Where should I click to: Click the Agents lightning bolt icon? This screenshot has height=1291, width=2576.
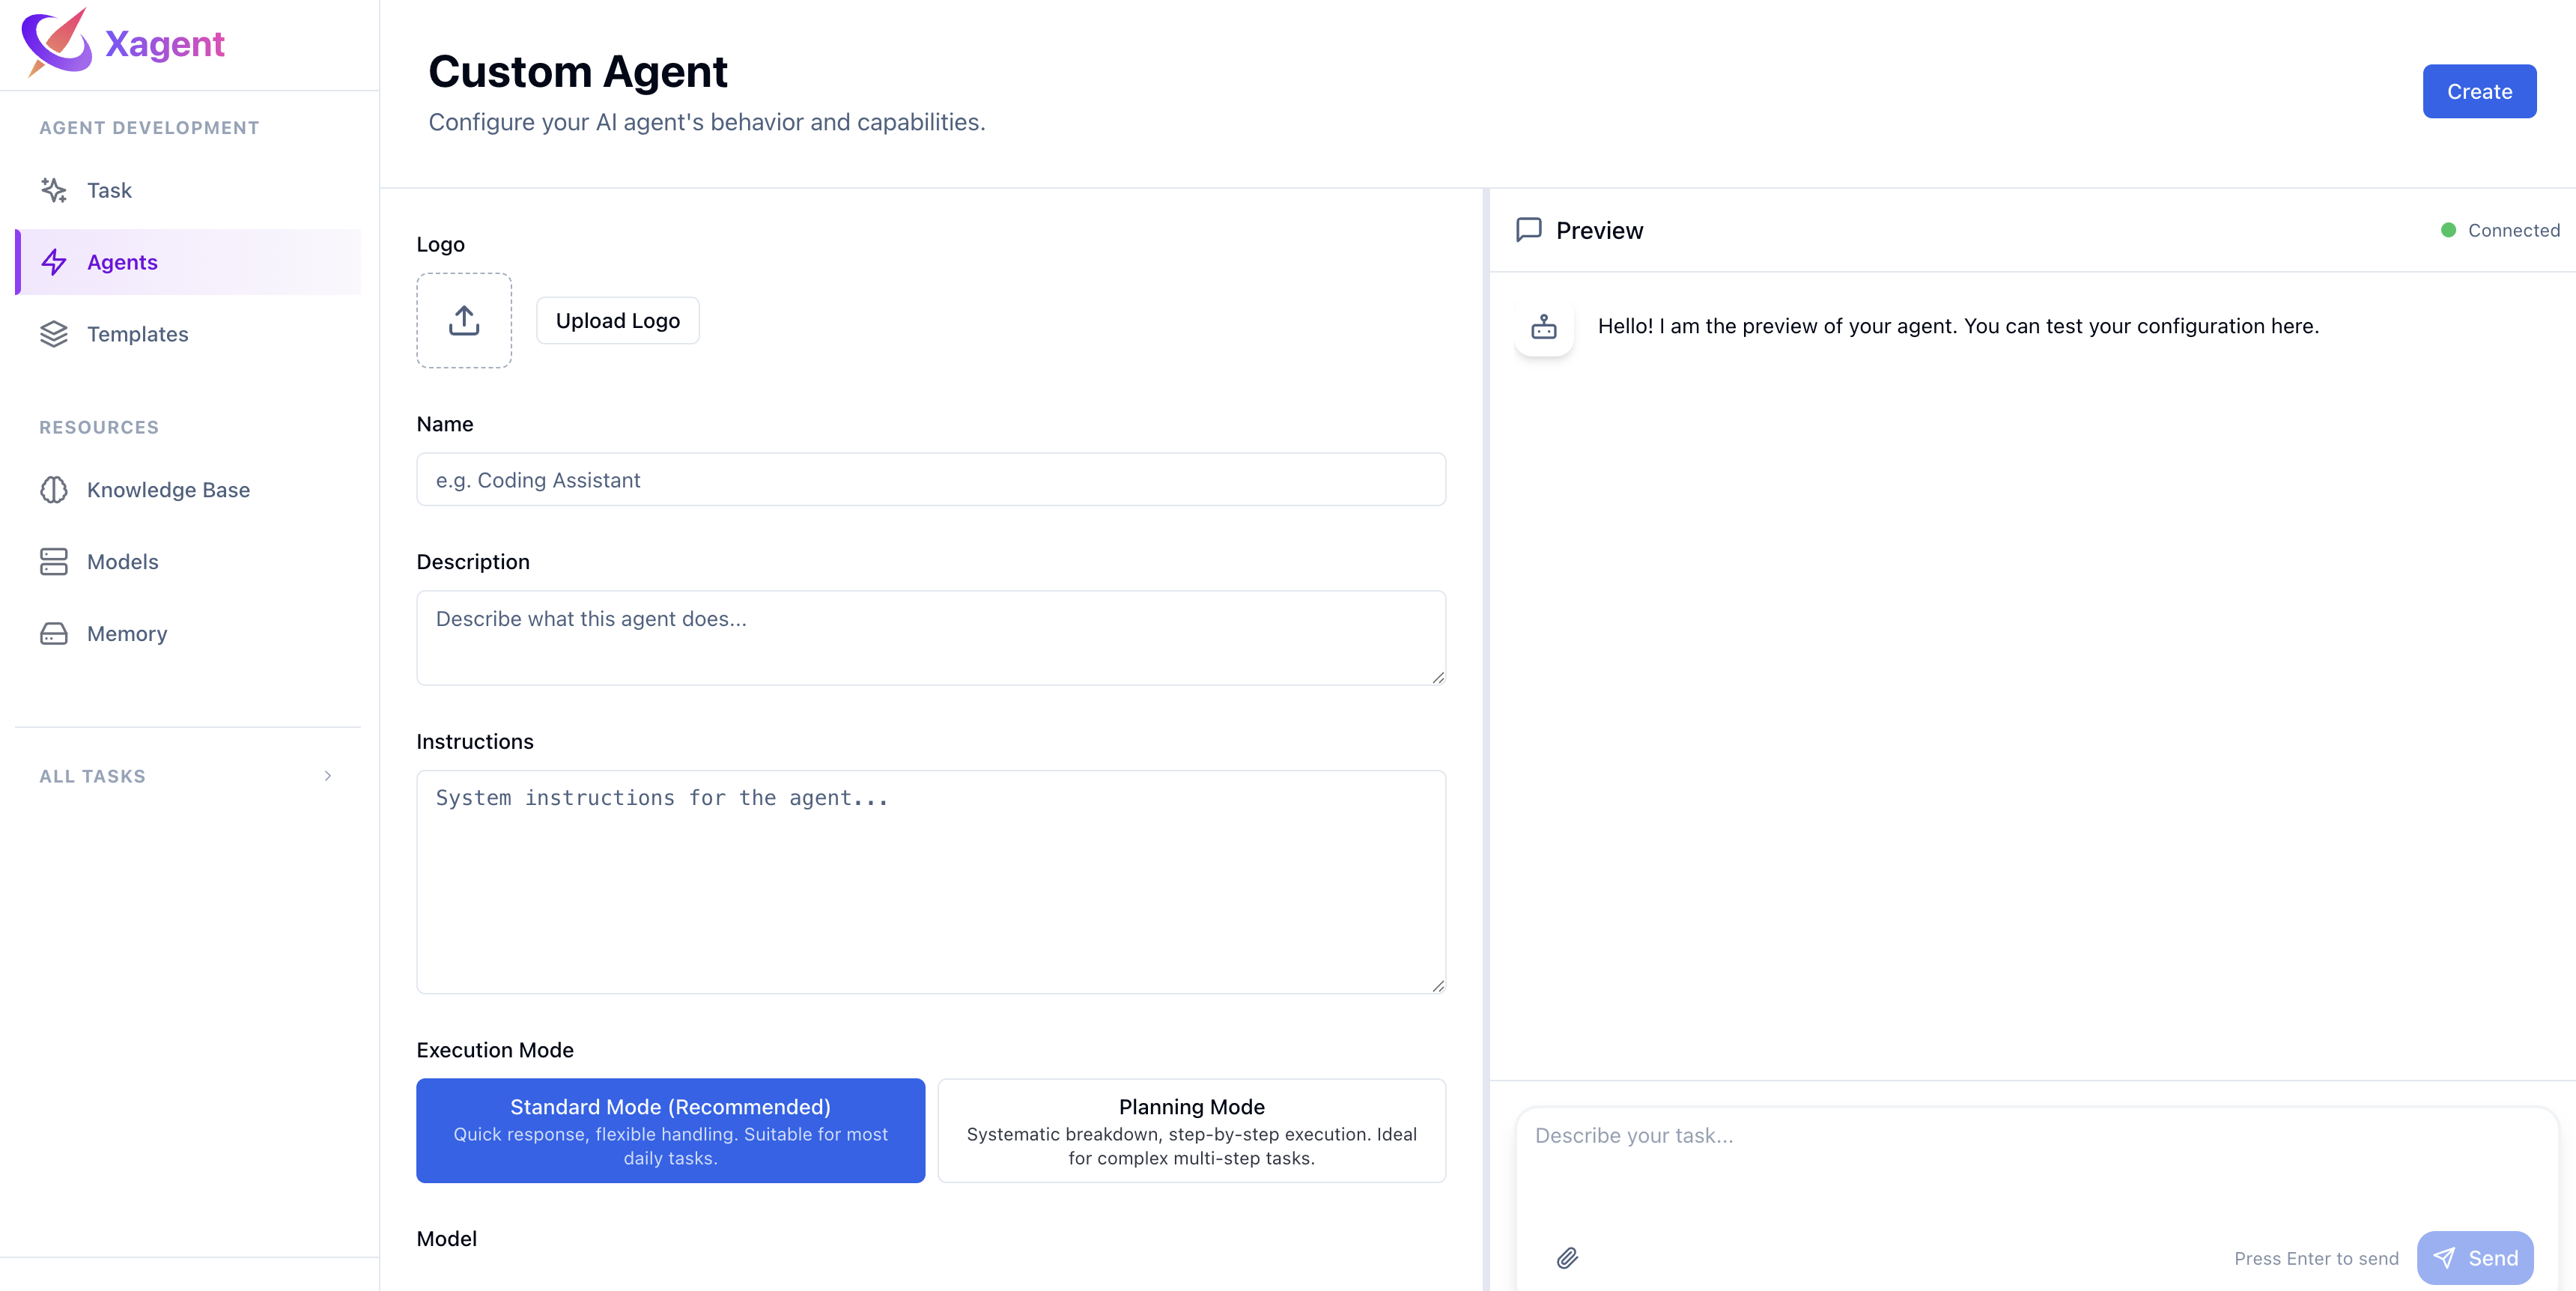[53, 262]
